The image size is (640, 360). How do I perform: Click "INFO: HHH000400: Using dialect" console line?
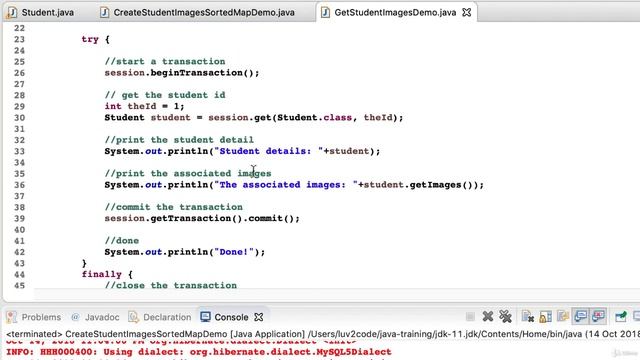pos(198,351)
